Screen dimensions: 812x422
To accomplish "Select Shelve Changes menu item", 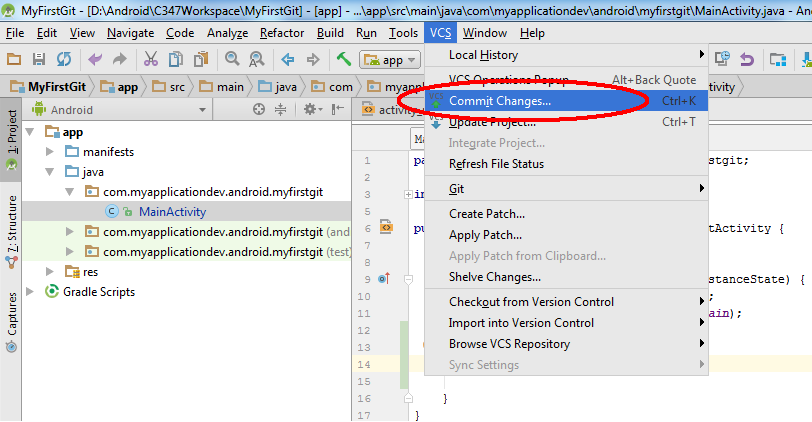I will click(494, 277).
